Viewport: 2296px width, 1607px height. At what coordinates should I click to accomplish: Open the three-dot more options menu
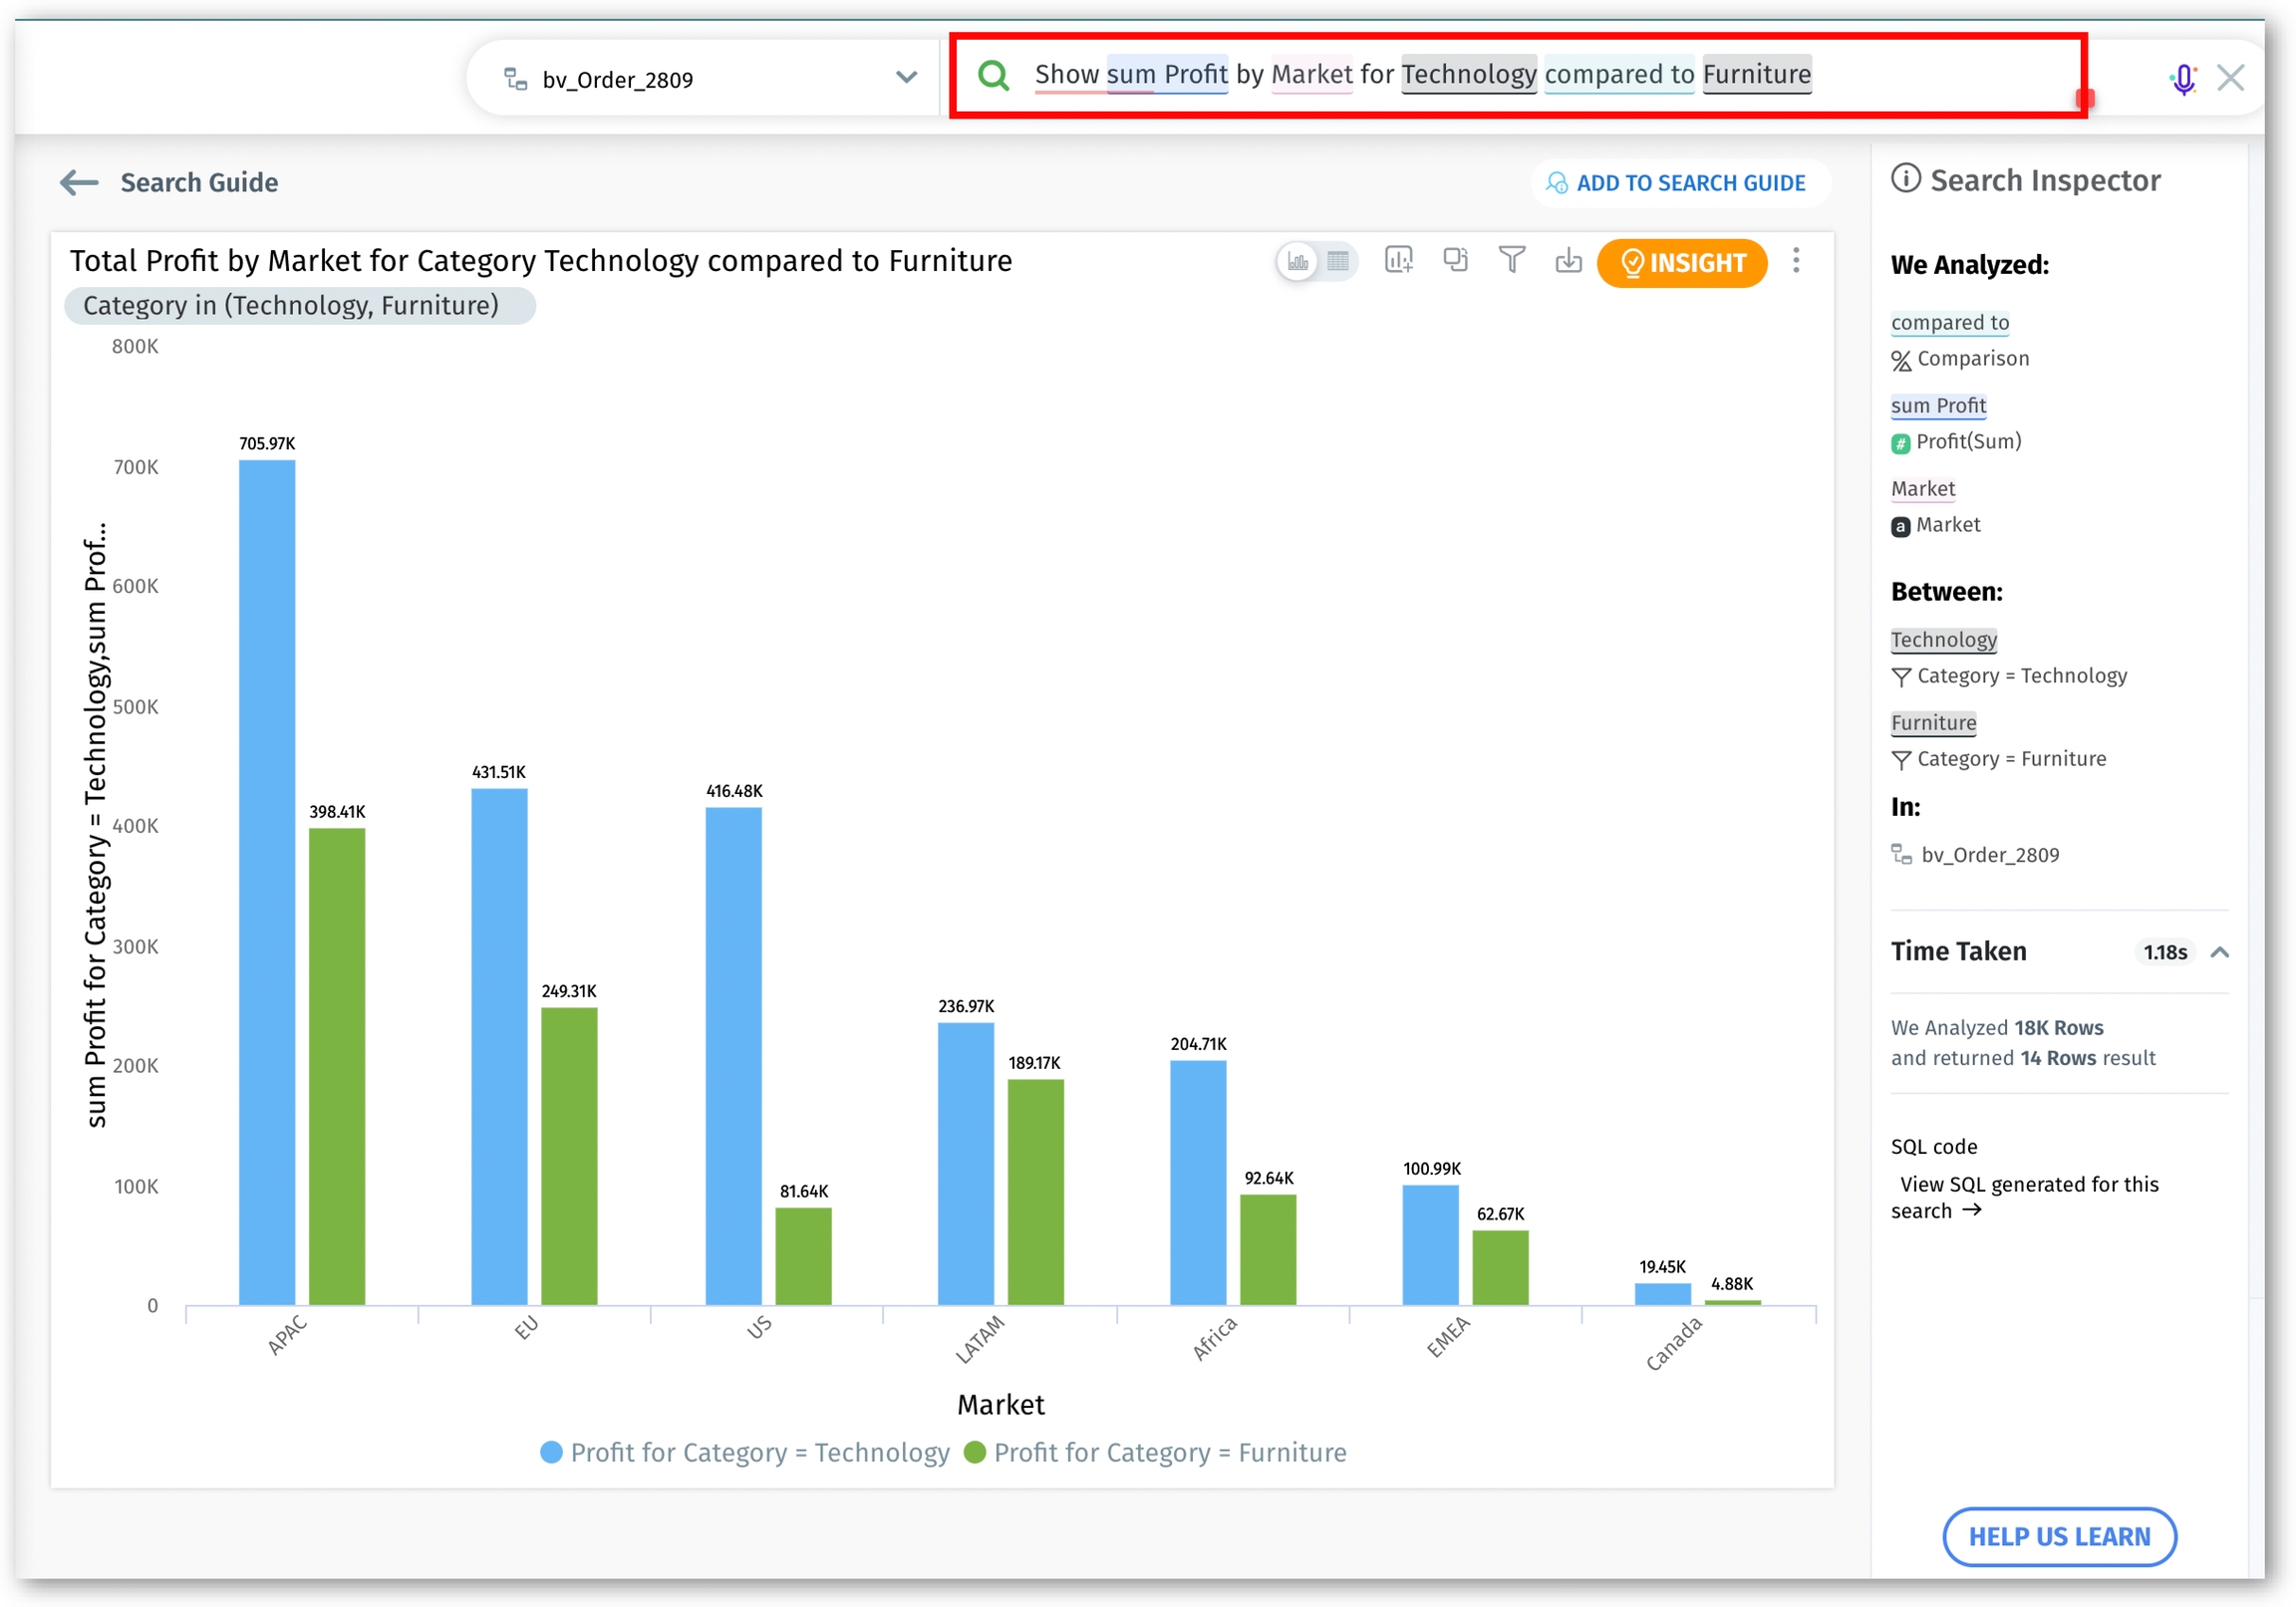1795,261
